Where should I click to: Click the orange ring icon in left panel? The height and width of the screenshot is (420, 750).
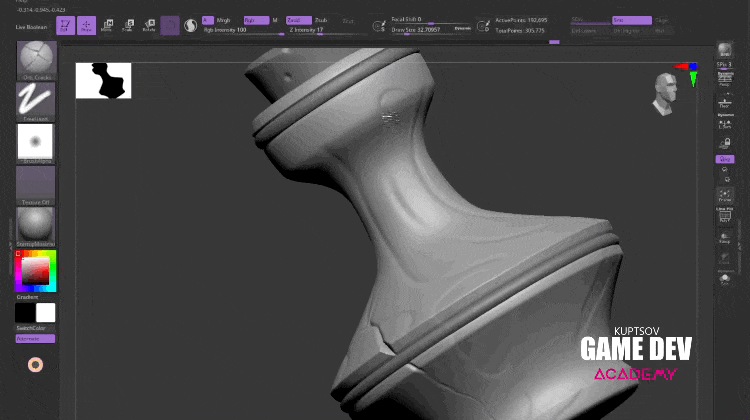pos(35,365)
